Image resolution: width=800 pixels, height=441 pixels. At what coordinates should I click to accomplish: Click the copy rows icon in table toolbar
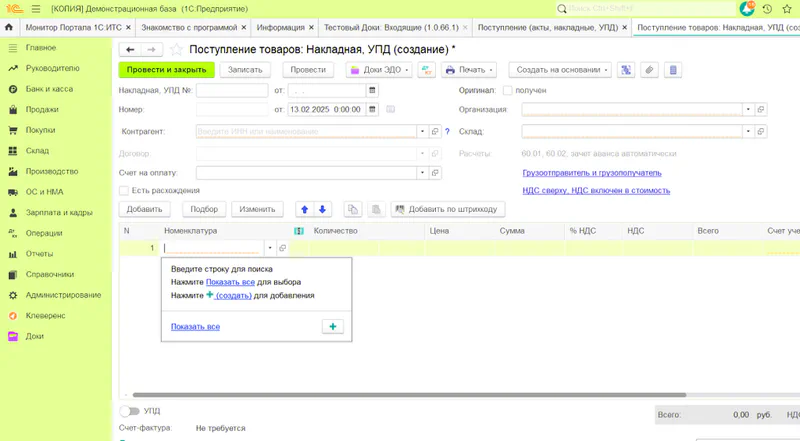[x=352, y=209]
